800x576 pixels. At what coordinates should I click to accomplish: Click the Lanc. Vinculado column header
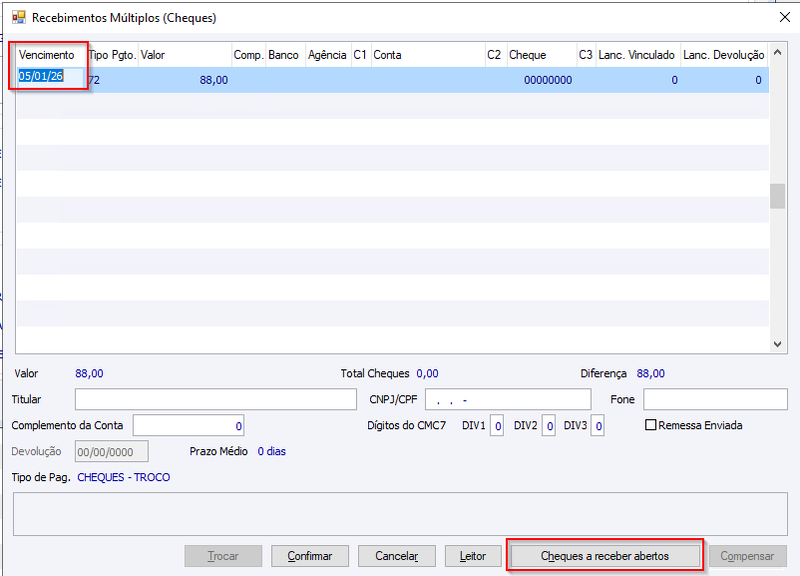pos(637,55)
